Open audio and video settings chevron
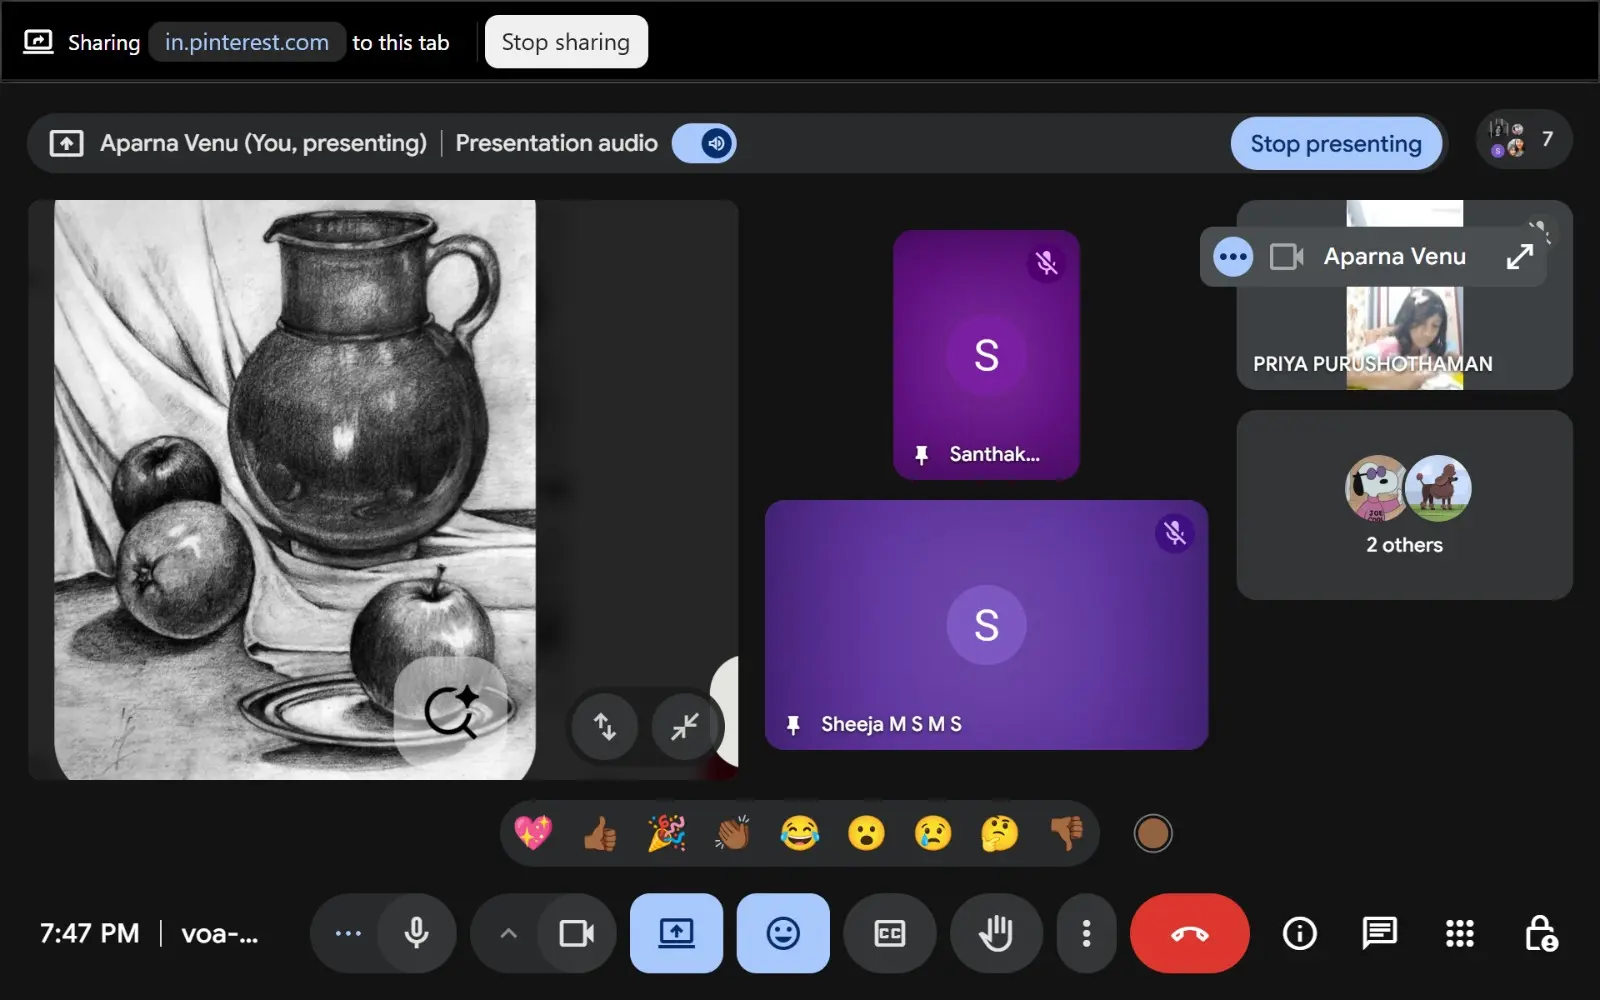 point(508,933)
